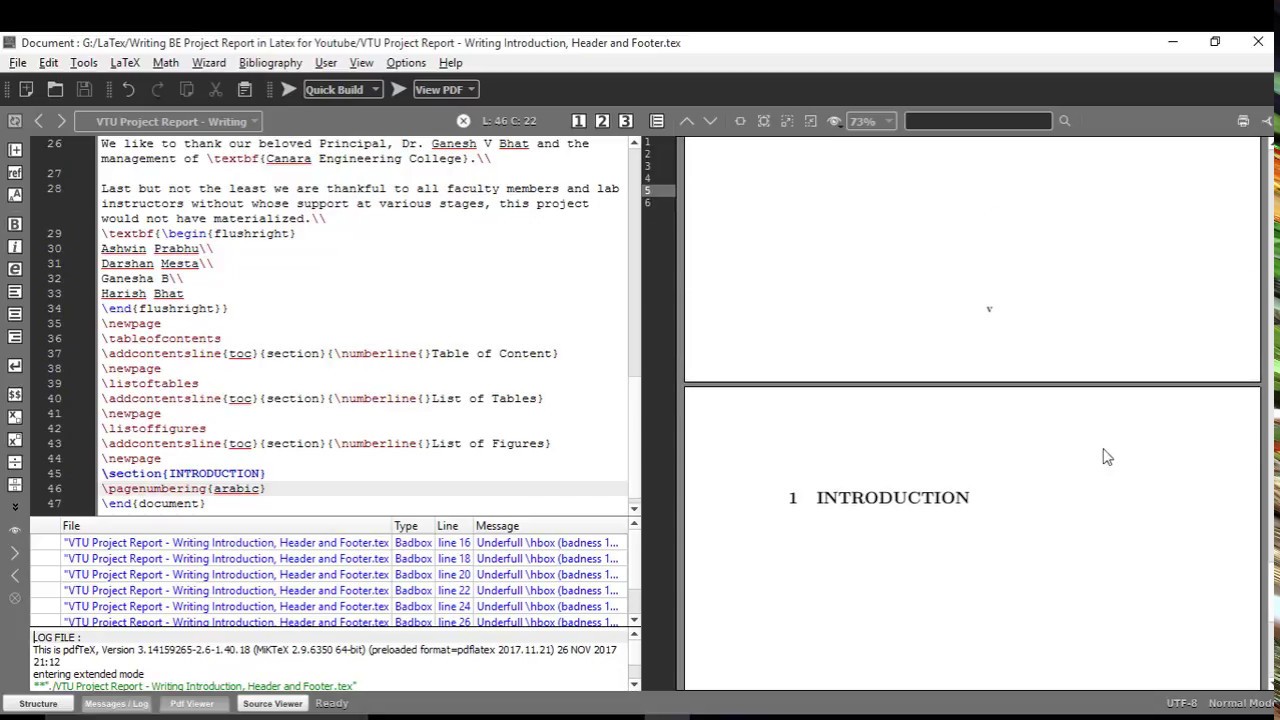Copy selection with Copy icon

[x=186, y=90]
